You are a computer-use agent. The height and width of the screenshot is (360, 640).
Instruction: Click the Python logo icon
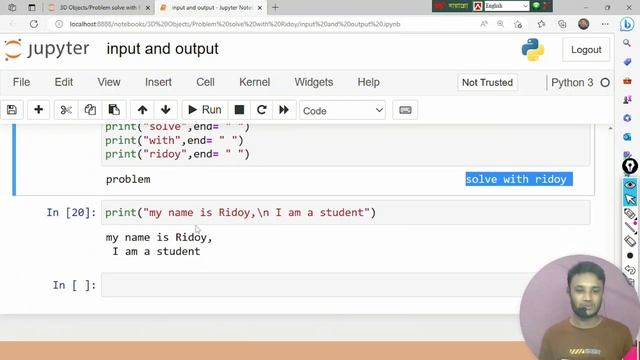[533, 50]
